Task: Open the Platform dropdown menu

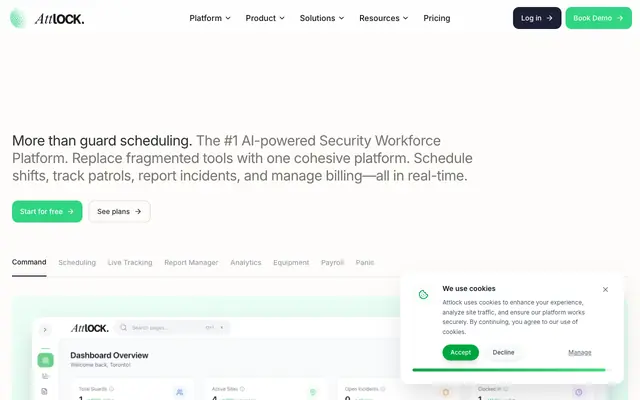Action: point(210,18)
